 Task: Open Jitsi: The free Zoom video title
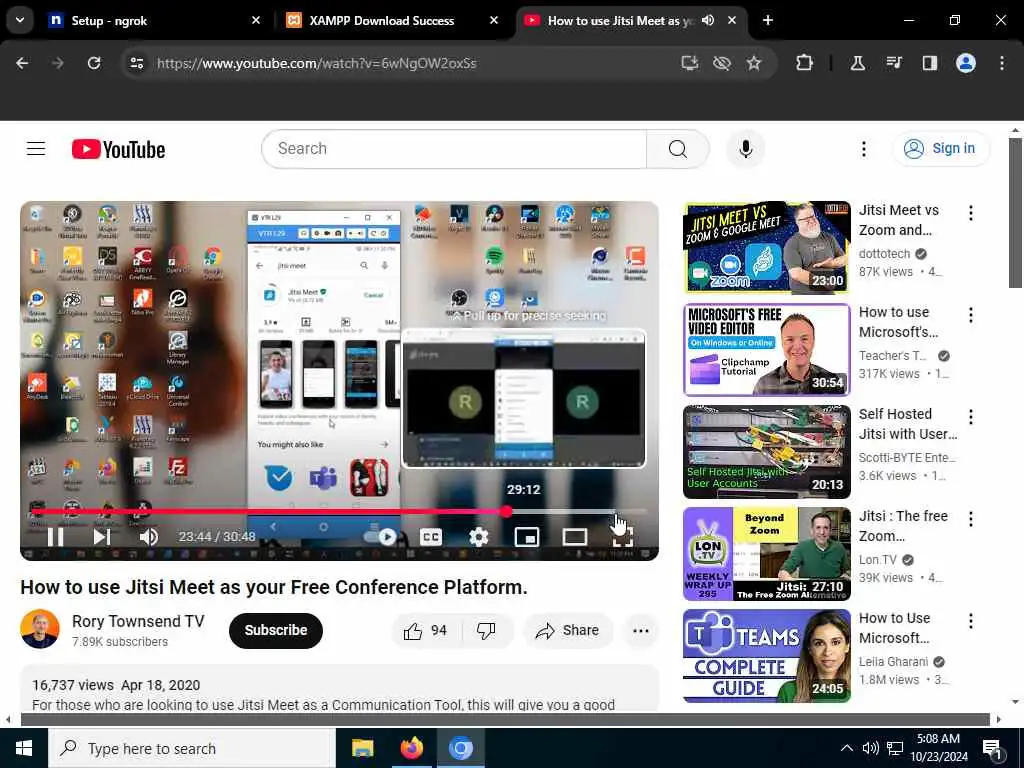[x=903, y=526]
